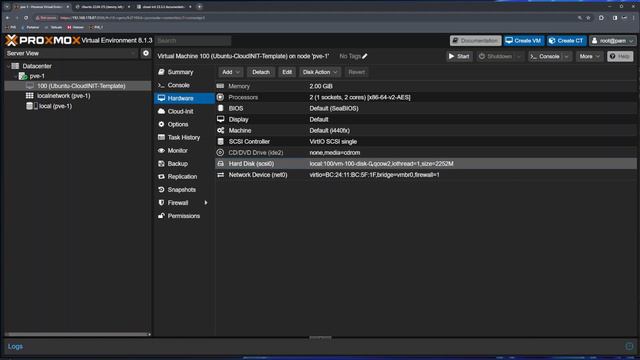This screenshot has height=360, width=640.
Task: Click the Edit hardware button
Action: tap(287, 72)
